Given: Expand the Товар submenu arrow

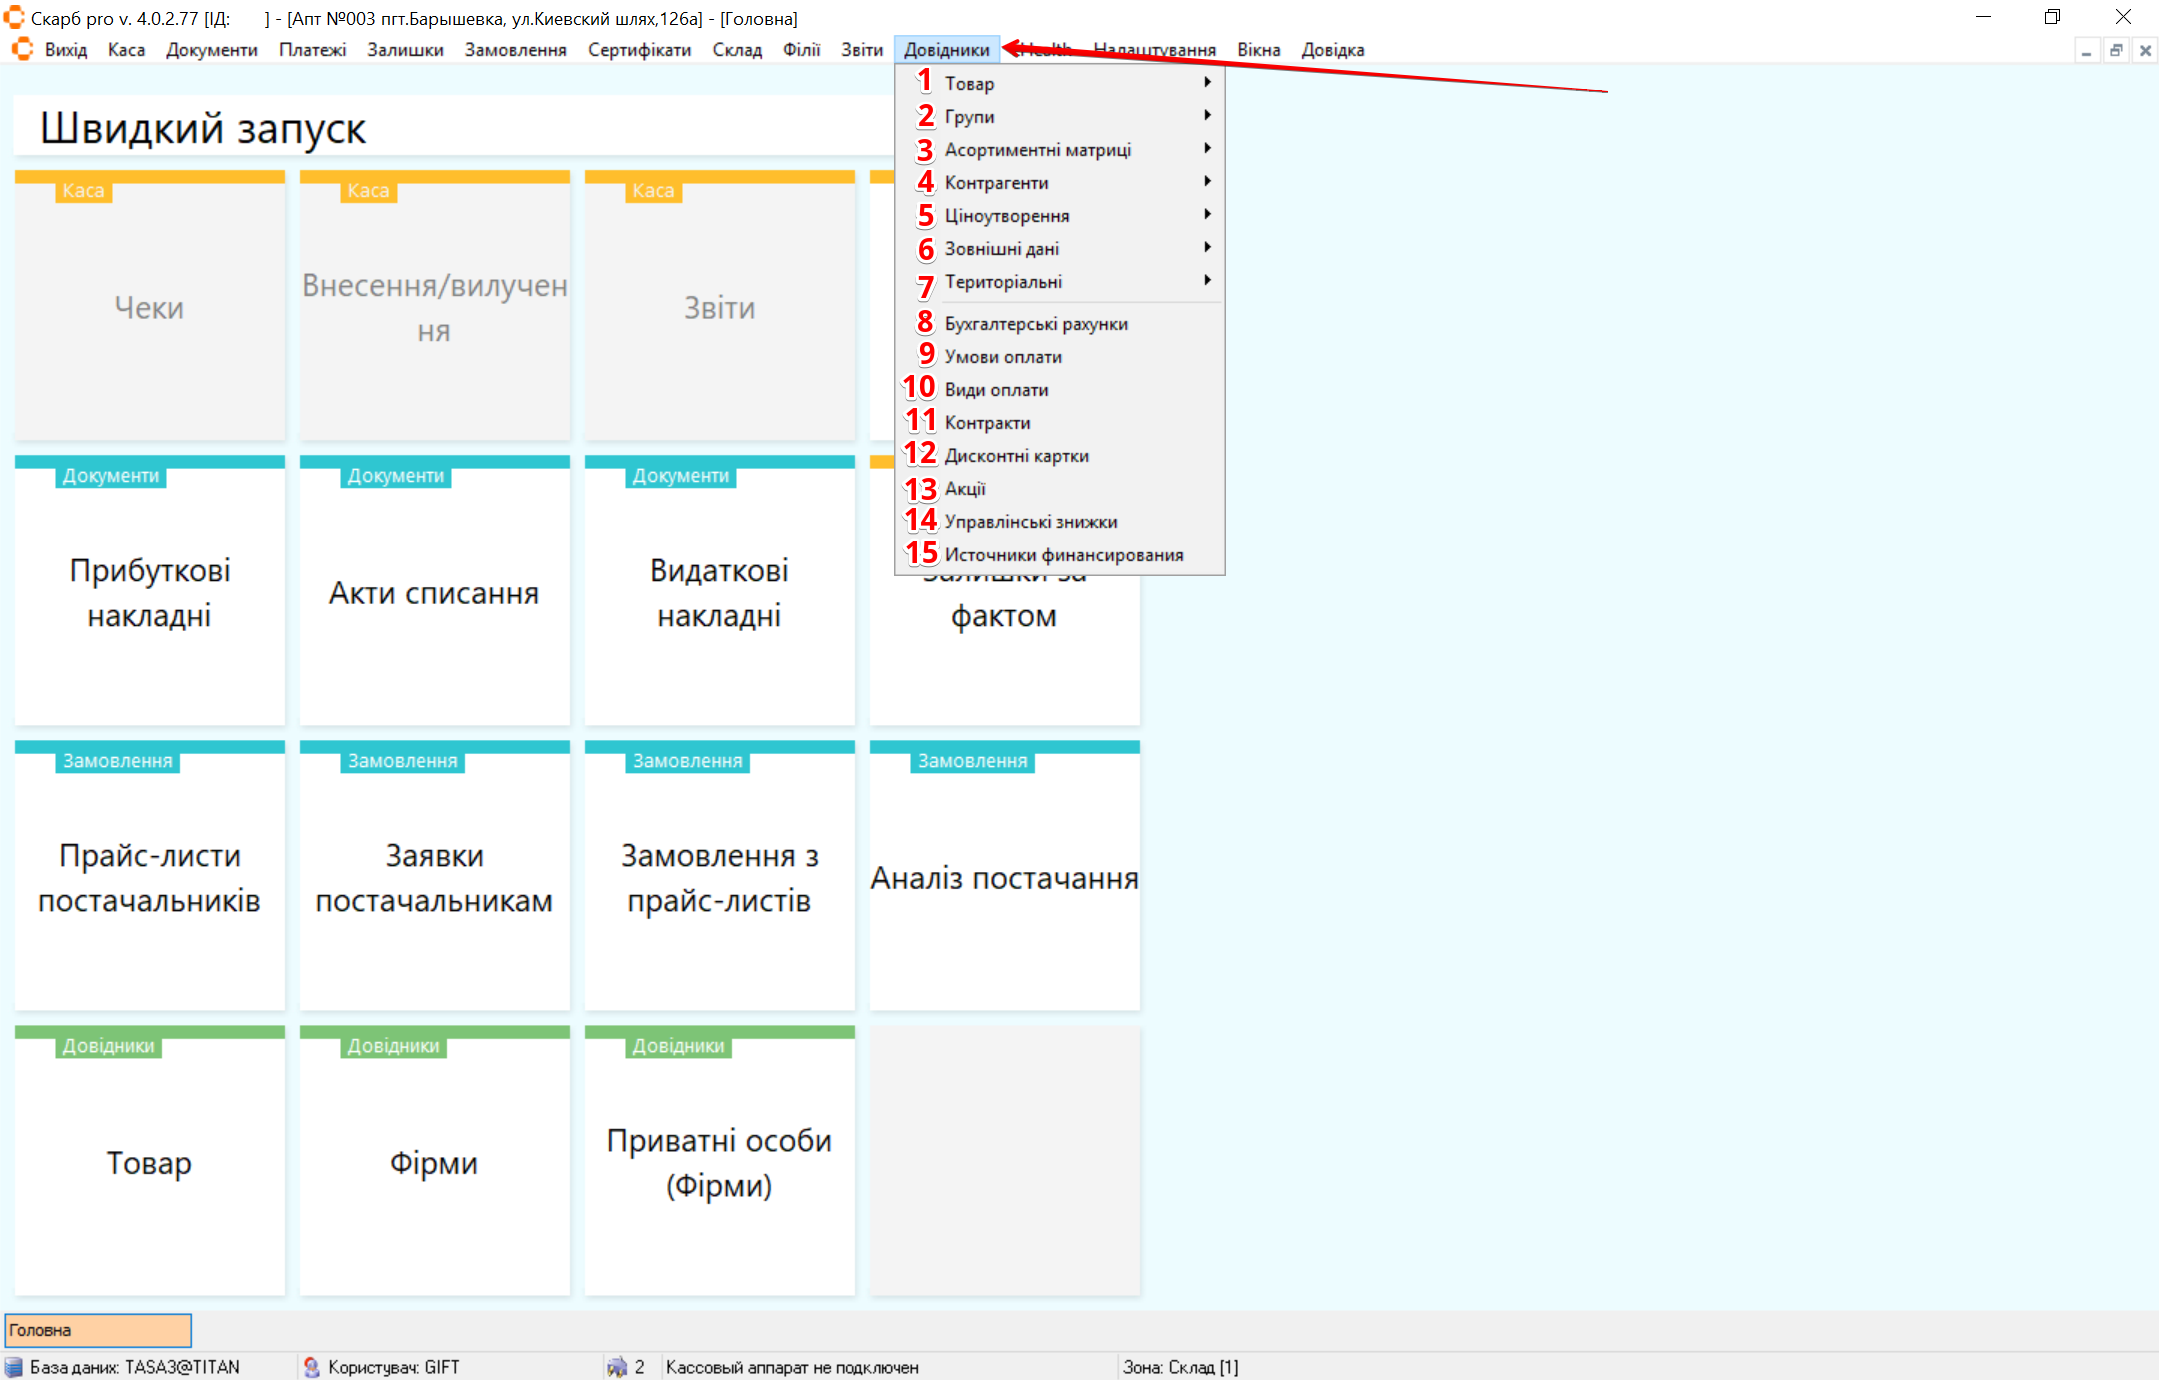Looking at the screenshot, I should click(1207, 83).
